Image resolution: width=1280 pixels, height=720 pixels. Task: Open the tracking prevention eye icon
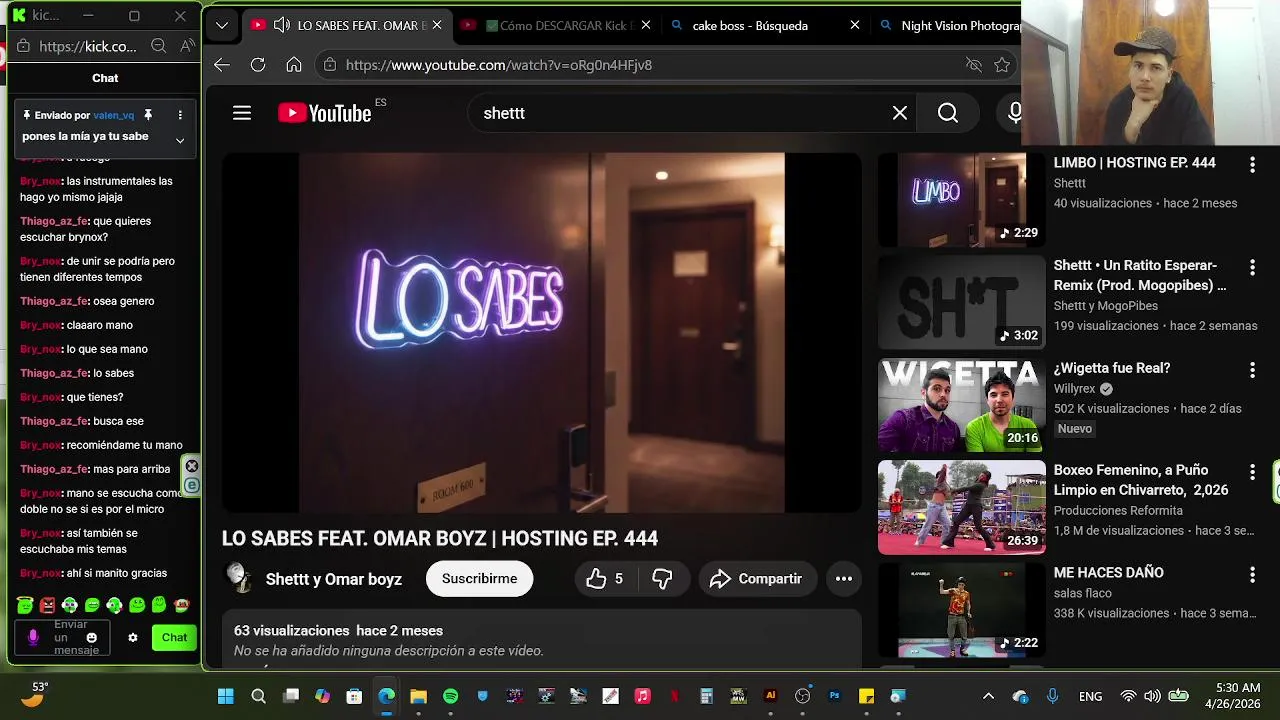pyautogui.click(x=973, y=65)
